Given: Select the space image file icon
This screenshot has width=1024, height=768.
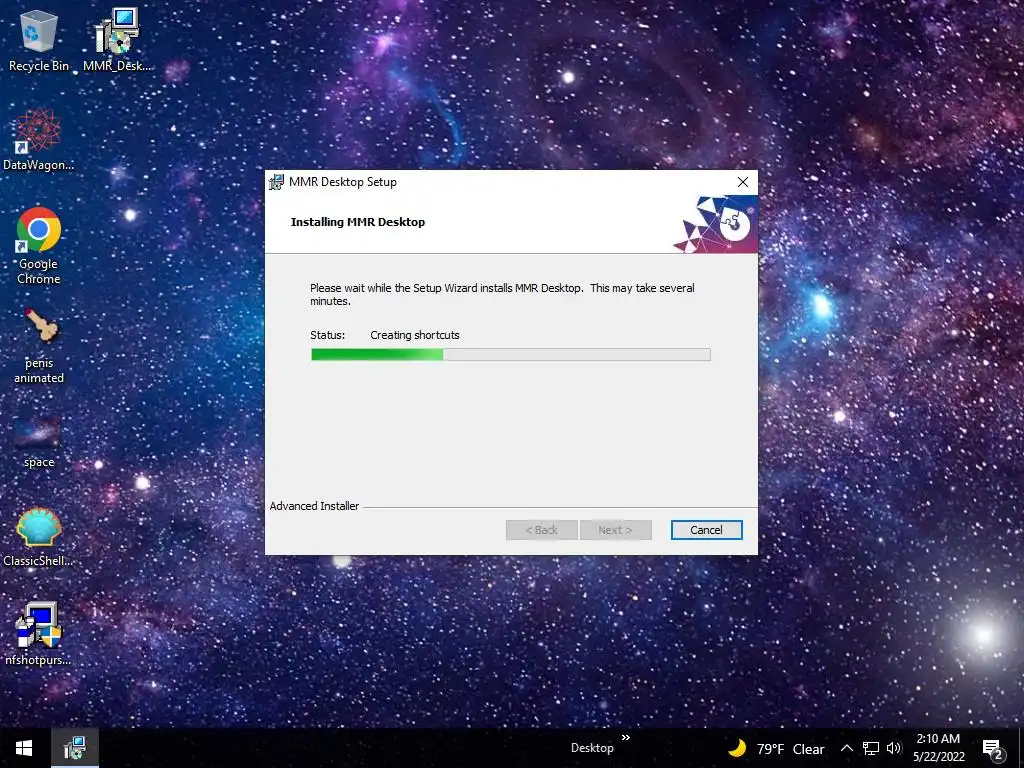Looking at the screenshot, I should (x=39, y=443).
